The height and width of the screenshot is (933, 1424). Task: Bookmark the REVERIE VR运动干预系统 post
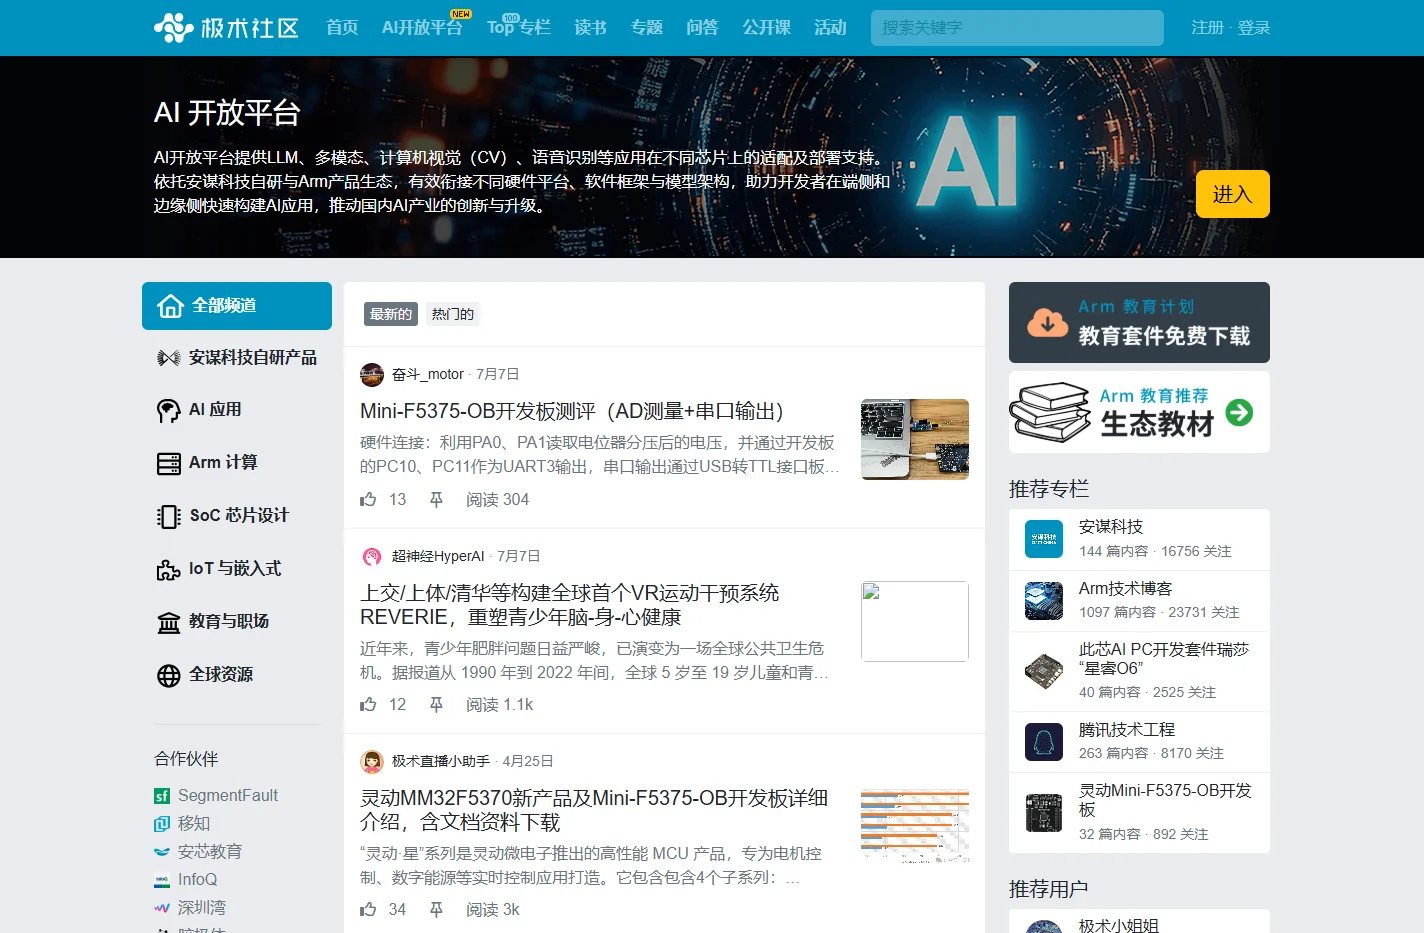point(436,704)
